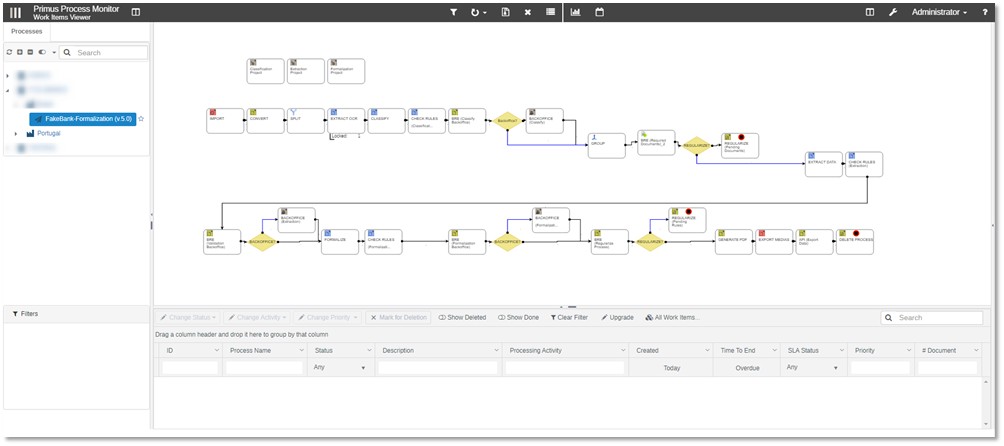Expand the Portugal tree node
This screenshot has height=446, width=1004.
point(16,134)
